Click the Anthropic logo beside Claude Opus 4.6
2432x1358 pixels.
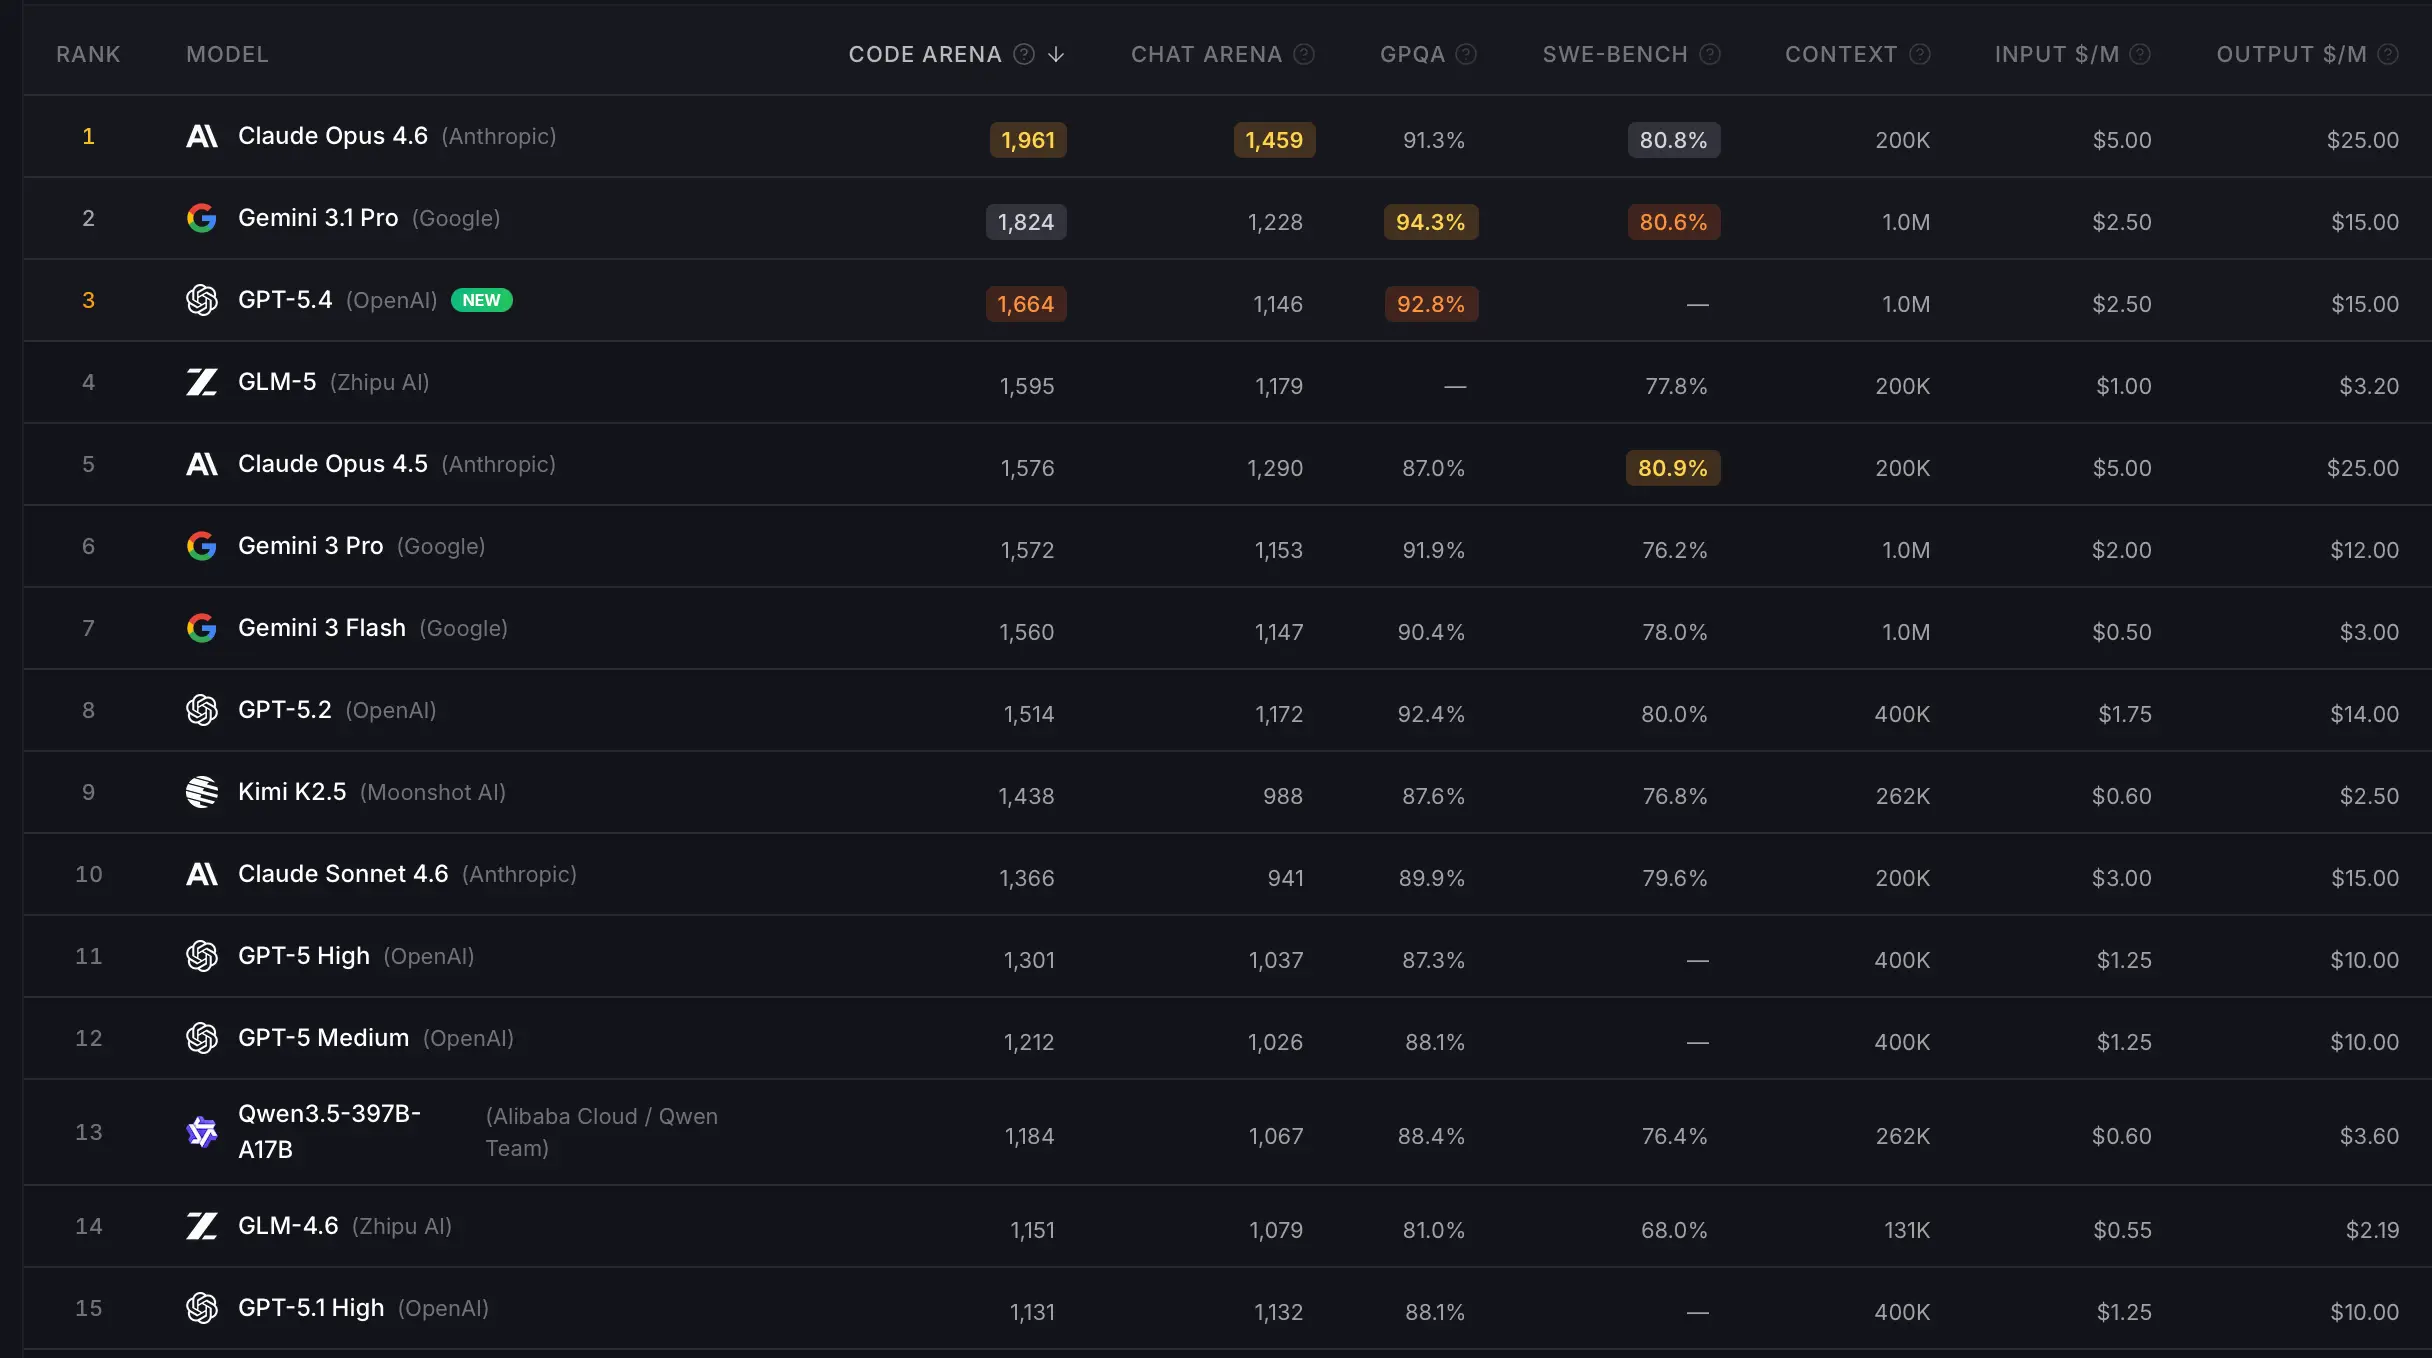point(202,136)
